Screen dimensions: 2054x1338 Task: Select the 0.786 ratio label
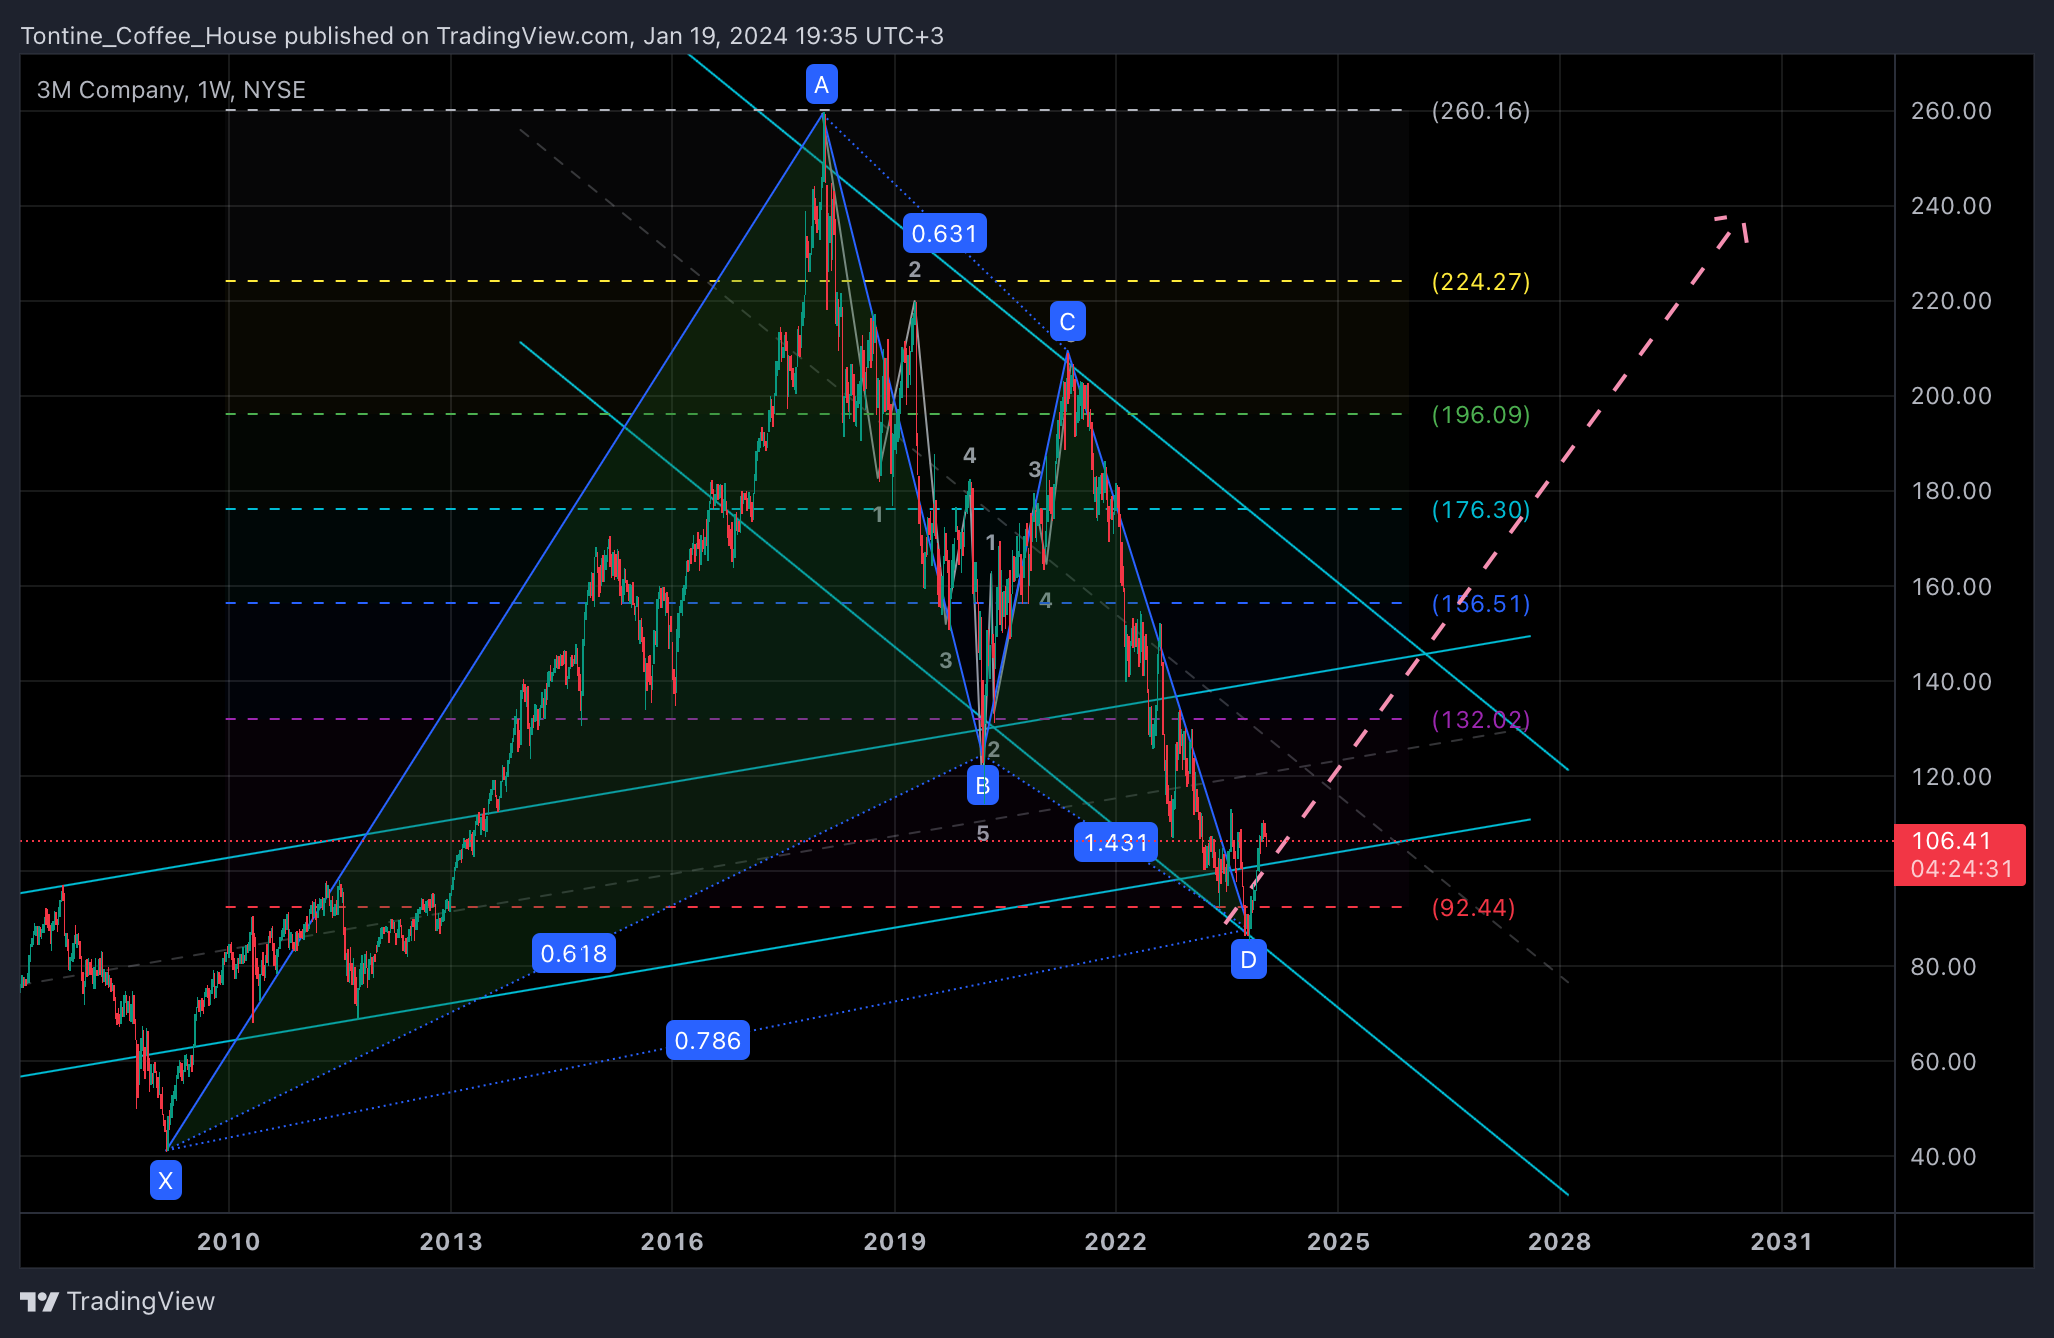click(708, 1040)
